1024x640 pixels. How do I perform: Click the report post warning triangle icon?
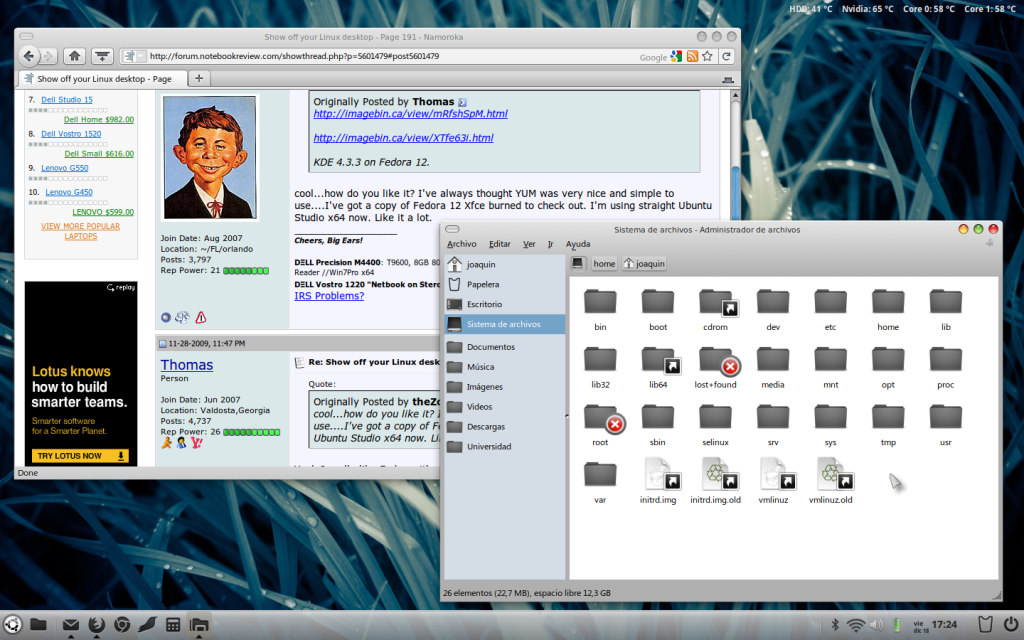click(x=200, y=317)
